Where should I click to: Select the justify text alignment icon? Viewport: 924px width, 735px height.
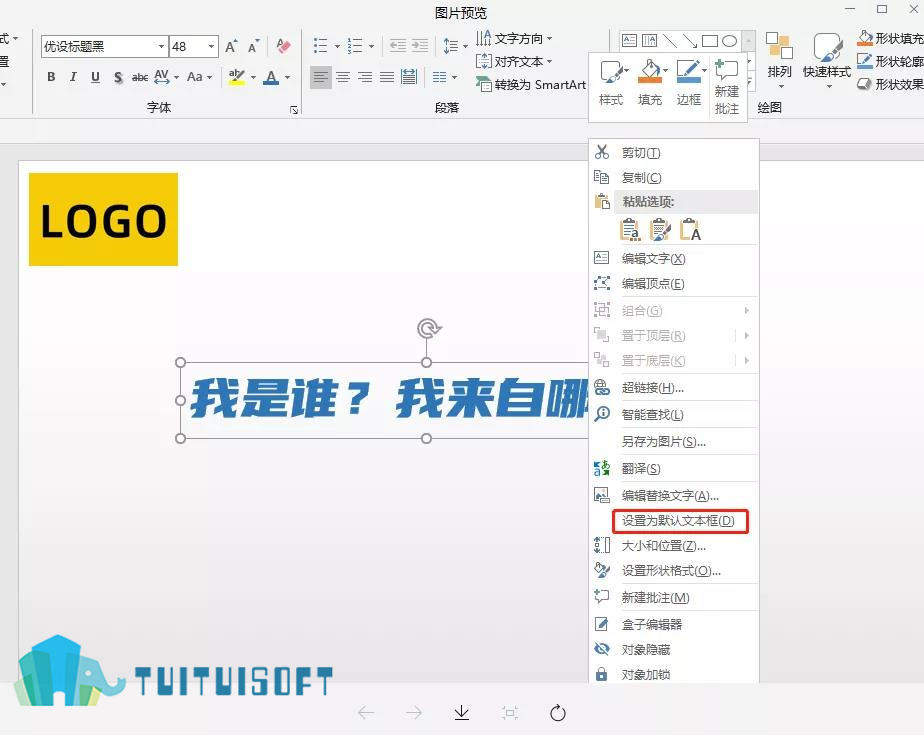pyautogui.click(x=387, y=77)
